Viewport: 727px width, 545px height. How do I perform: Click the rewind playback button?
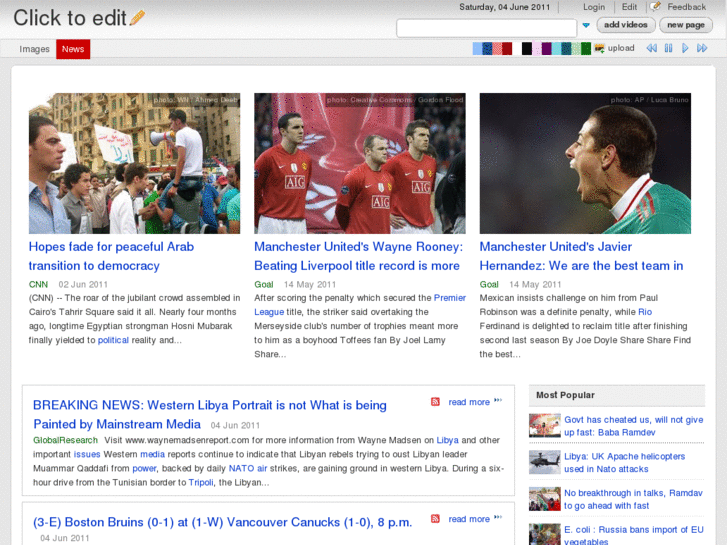[651, 48]
